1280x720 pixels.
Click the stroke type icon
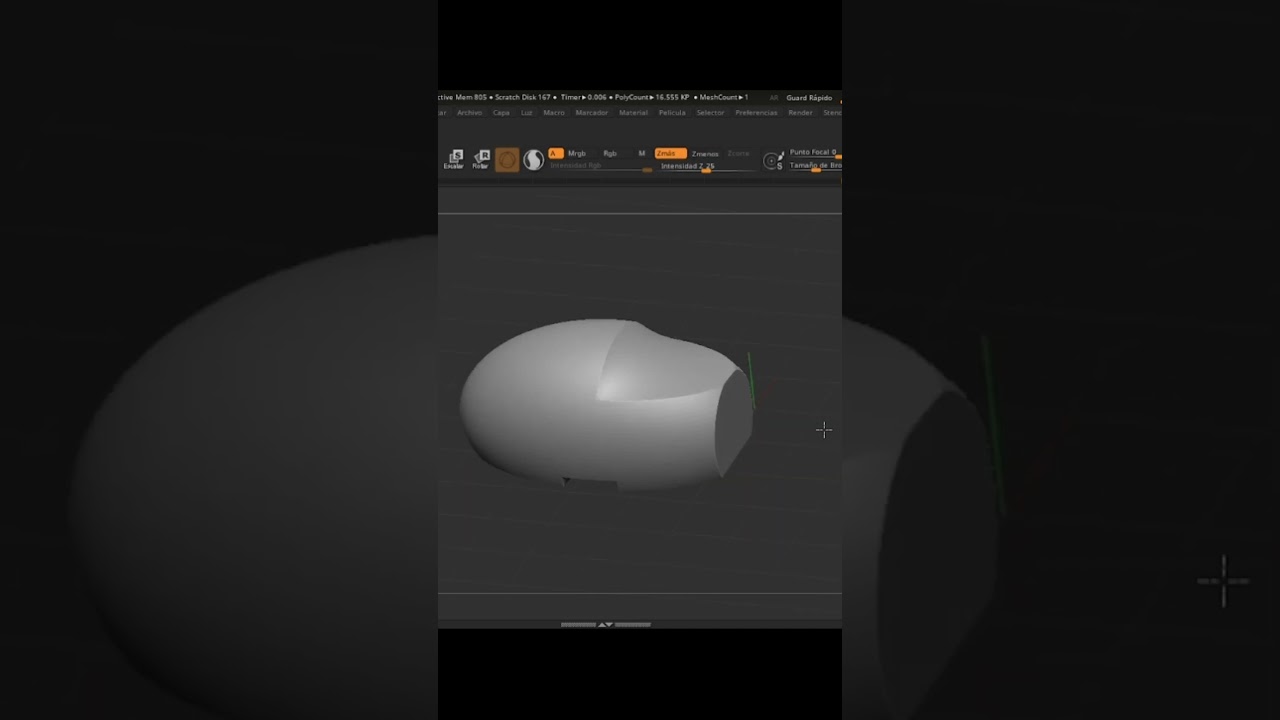[534, 160]
